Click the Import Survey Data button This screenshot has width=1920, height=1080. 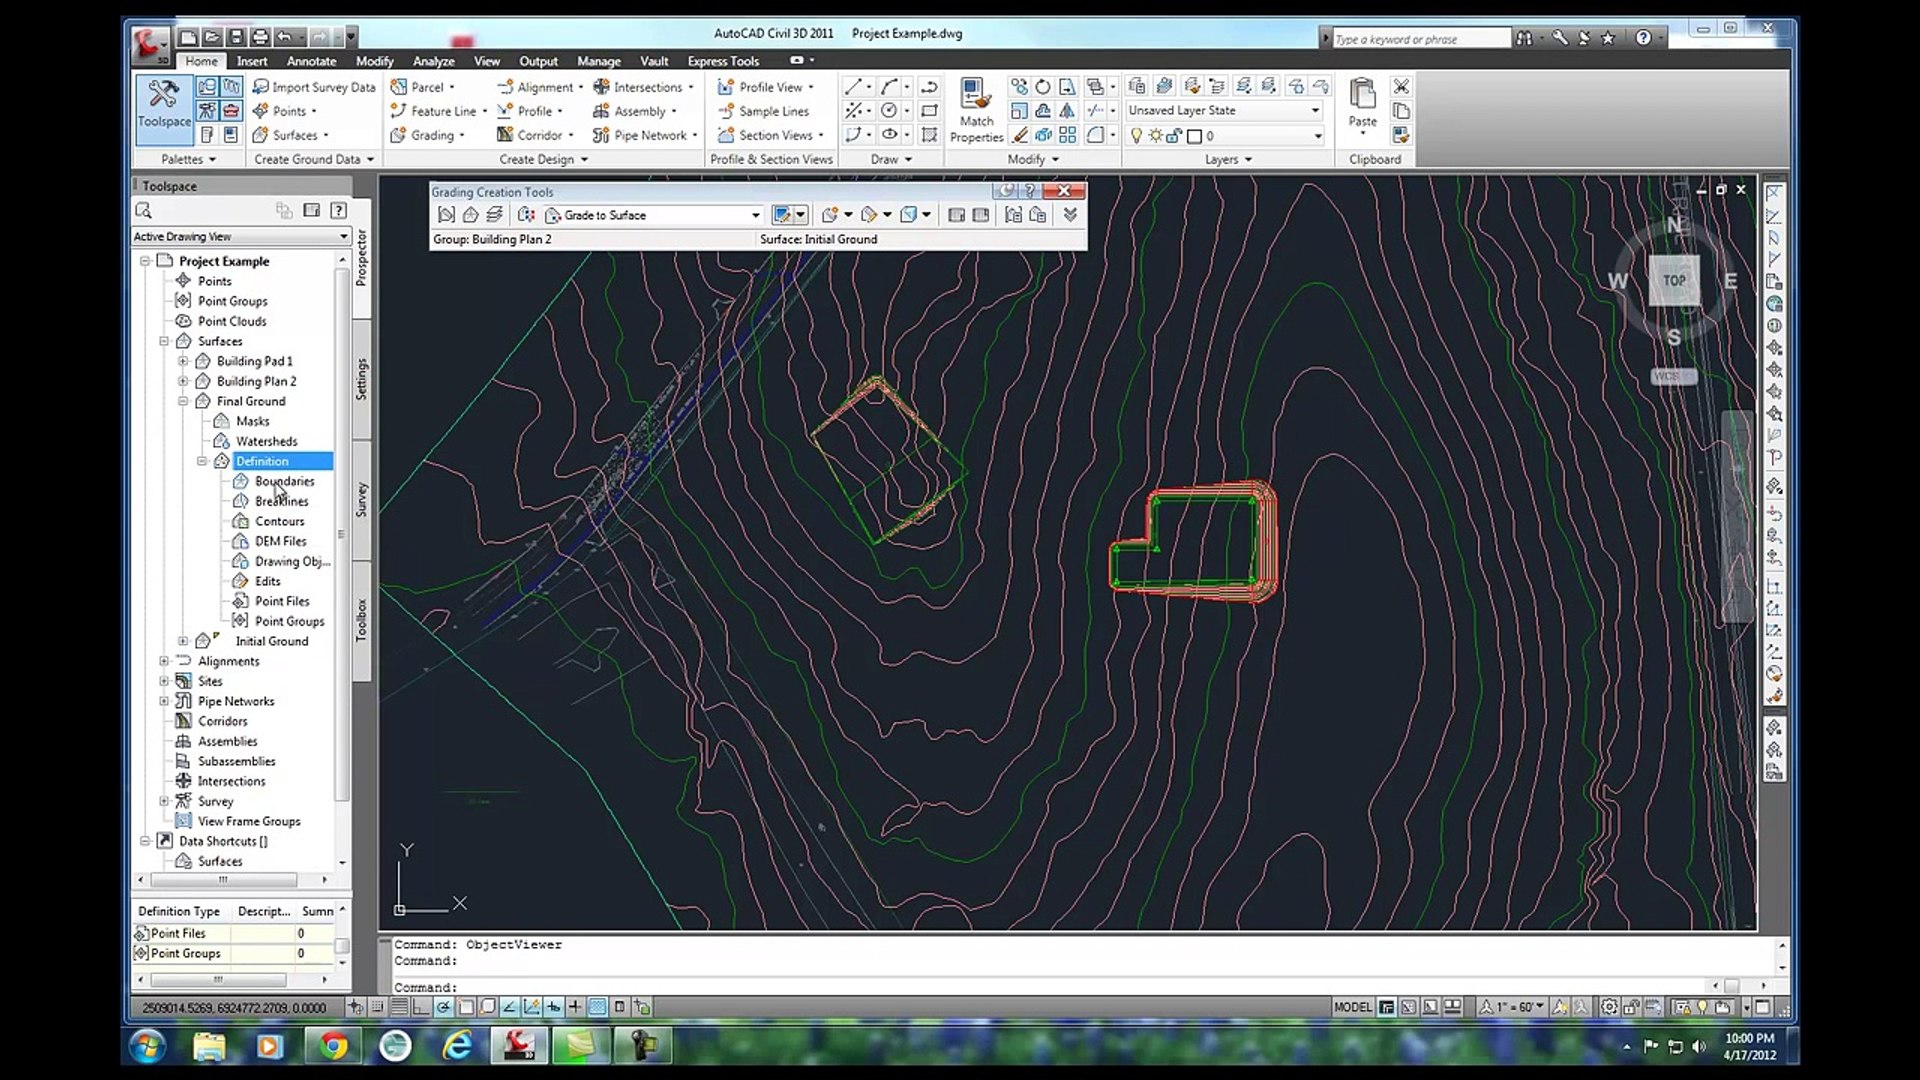click(314, 87)
